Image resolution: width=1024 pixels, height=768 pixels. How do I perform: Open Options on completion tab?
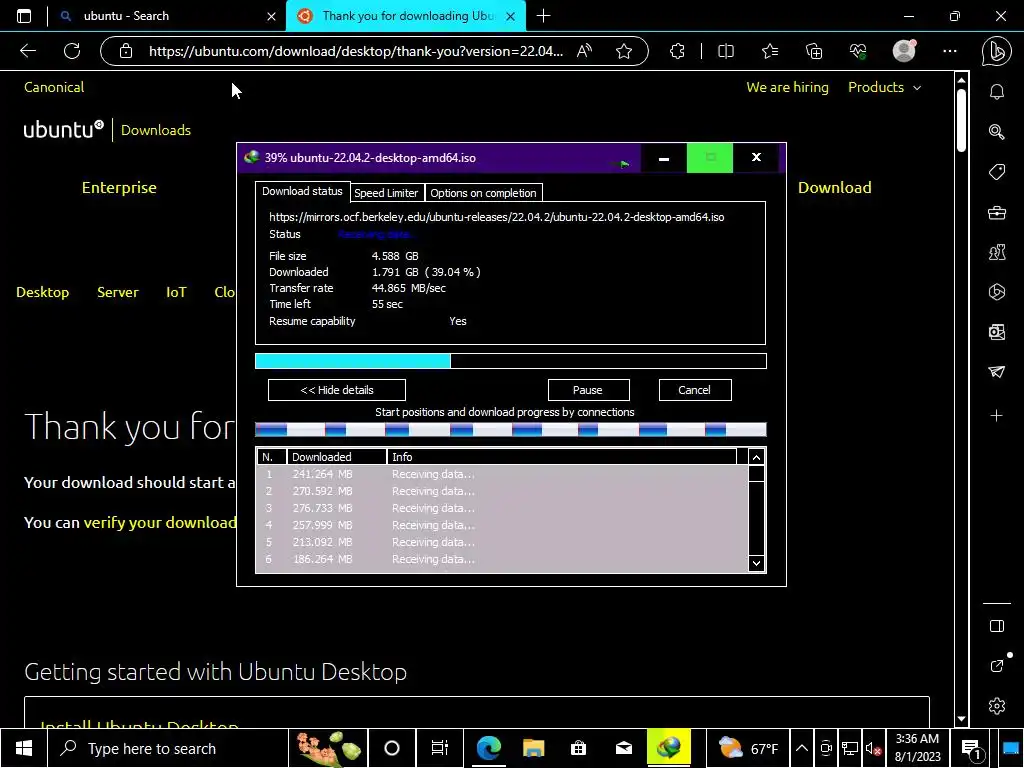pos(483,193)
